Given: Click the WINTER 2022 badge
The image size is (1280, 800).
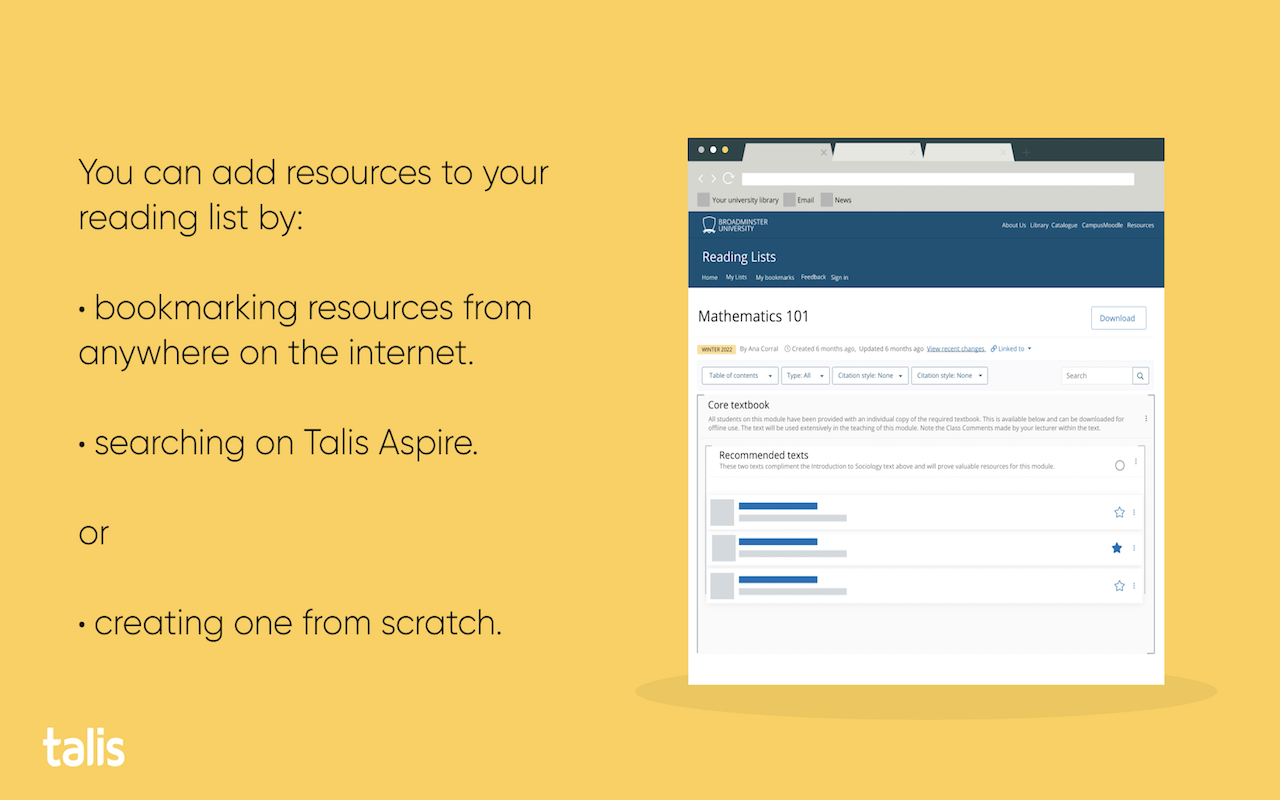Looking at the screenshot, I should [716, 348].
